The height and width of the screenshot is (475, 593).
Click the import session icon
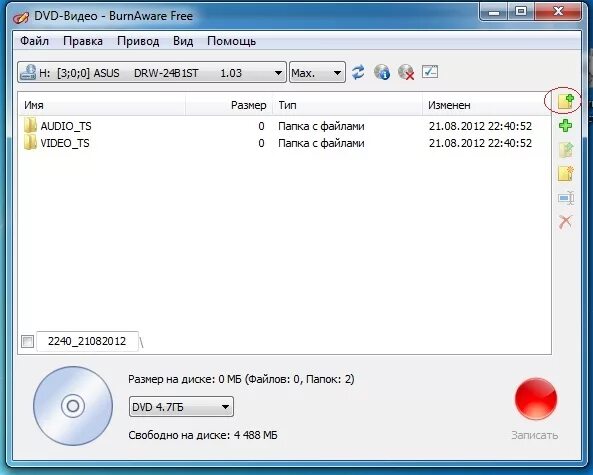566,150
